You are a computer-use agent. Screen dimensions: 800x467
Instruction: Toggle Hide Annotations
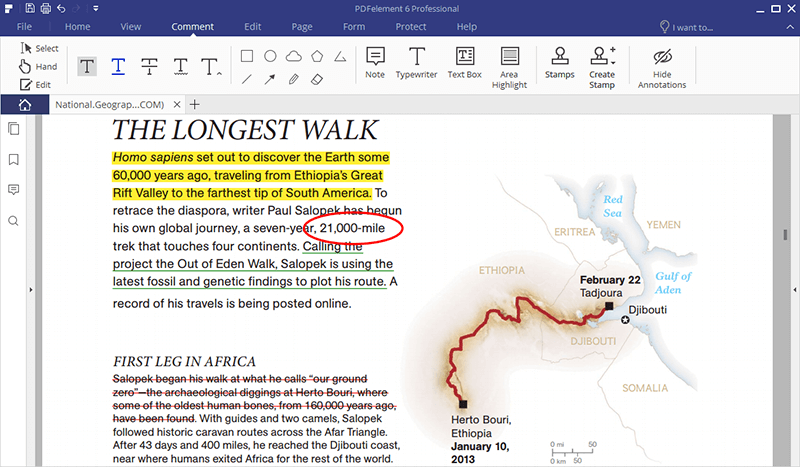(x=662, y=66)
